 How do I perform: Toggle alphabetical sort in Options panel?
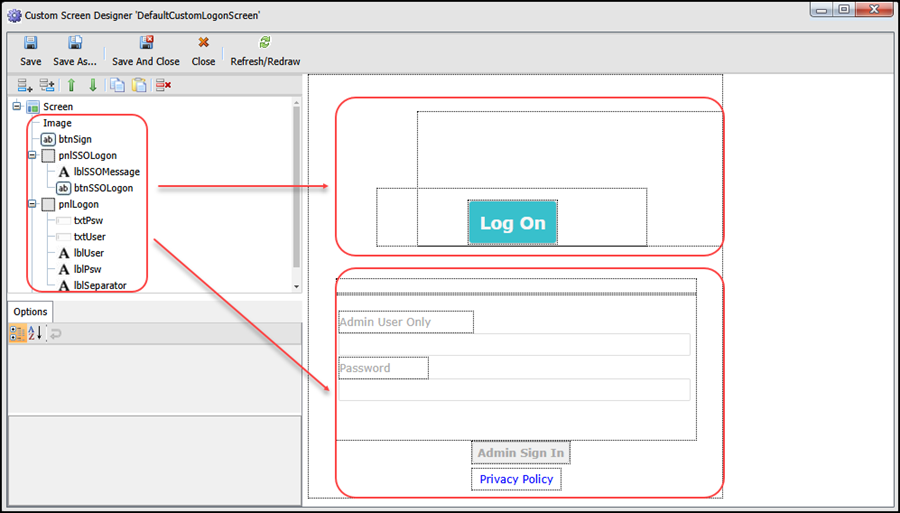point(35,333)
